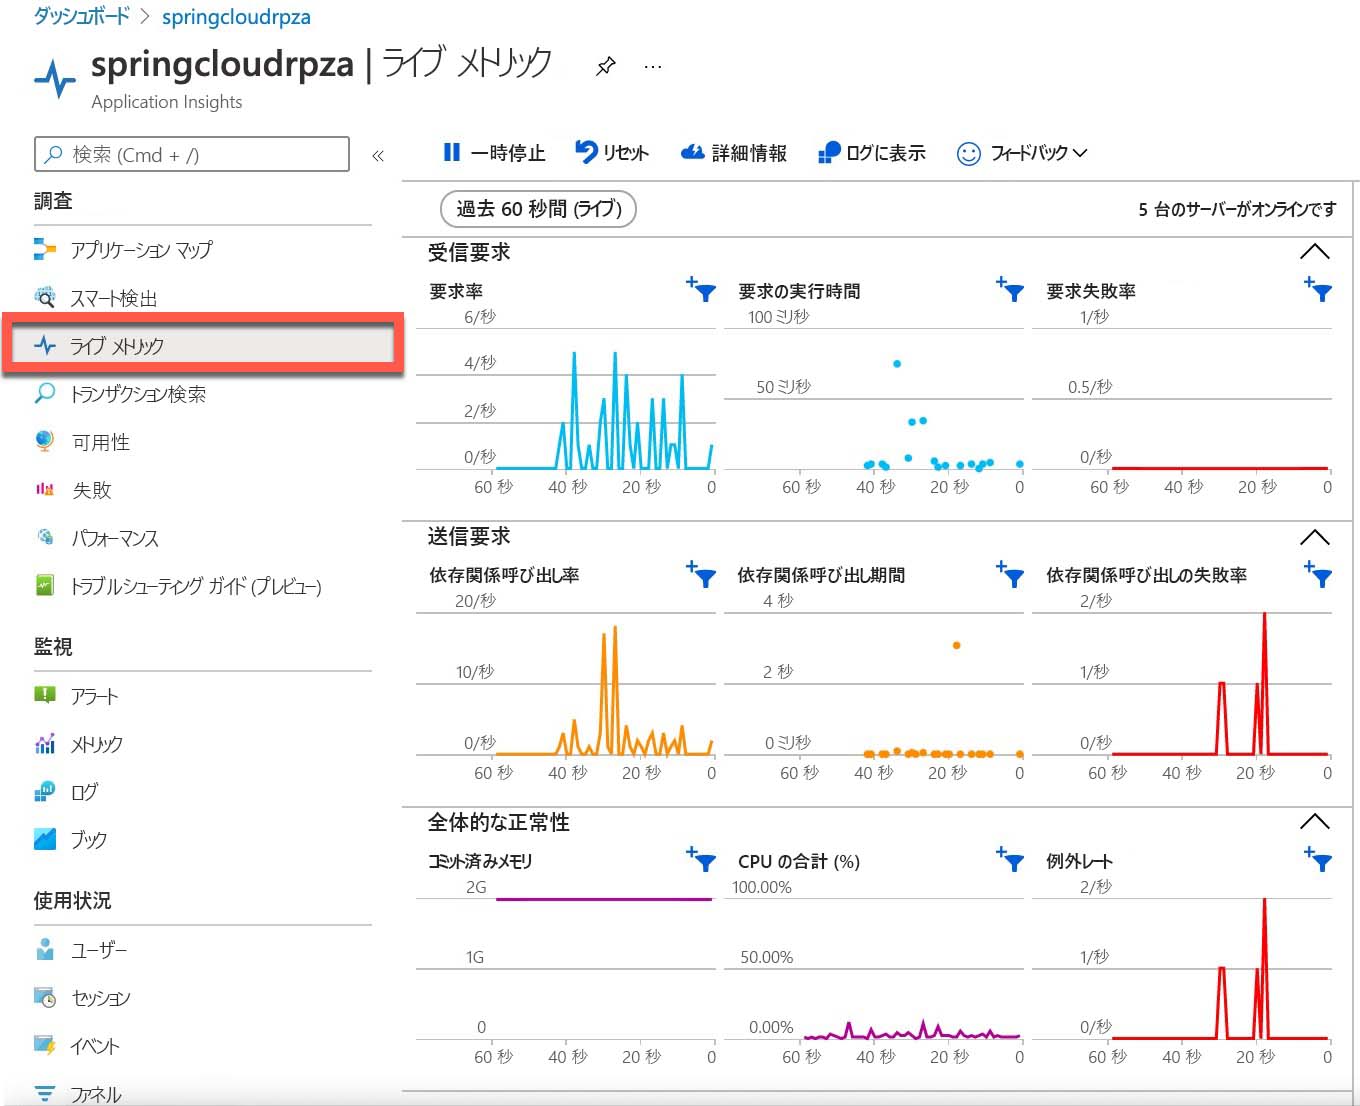Pause live stream with 一時停止
This screenshot has height=1106, width=1360.
pyautogui.click(x=494, y=153)
